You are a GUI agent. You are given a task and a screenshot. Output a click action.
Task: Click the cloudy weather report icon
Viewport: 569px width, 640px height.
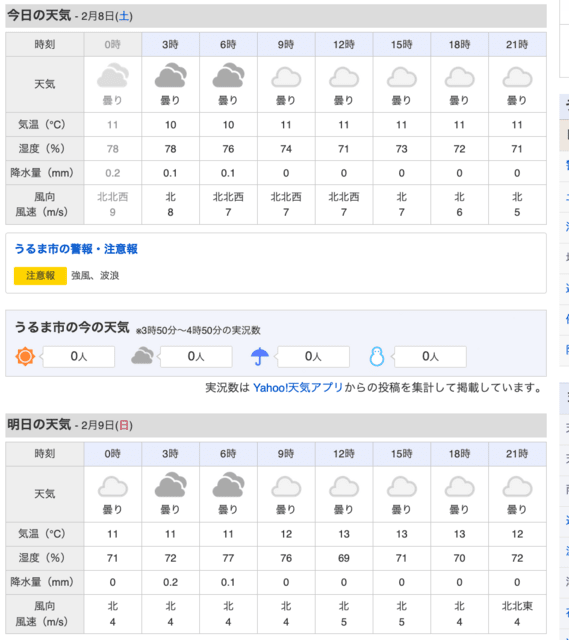142,356
